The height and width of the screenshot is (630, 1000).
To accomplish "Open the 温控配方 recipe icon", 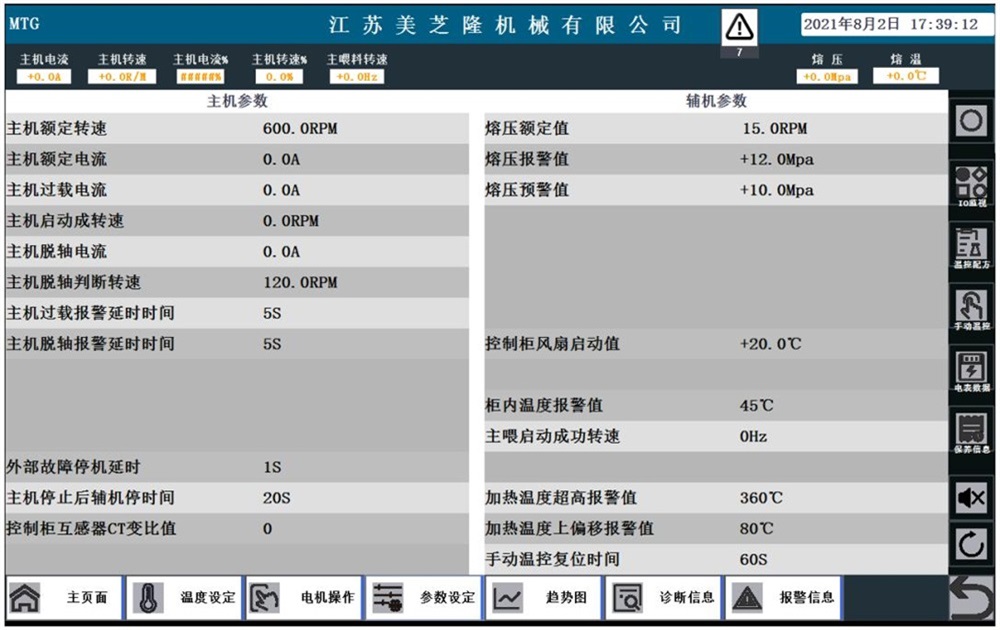I will pyautogui.click(x=971, y=248).
